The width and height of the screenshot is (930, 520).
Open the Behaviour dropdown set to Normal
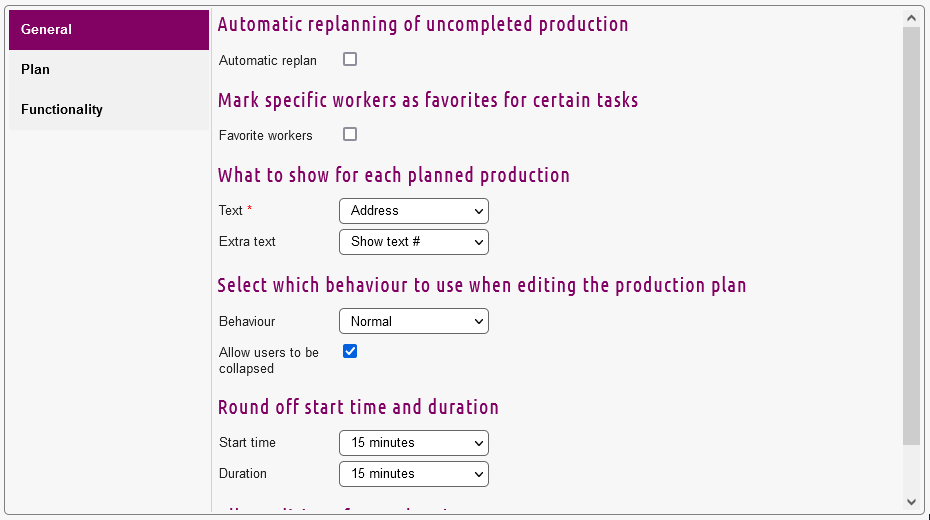tap(414, 322)
